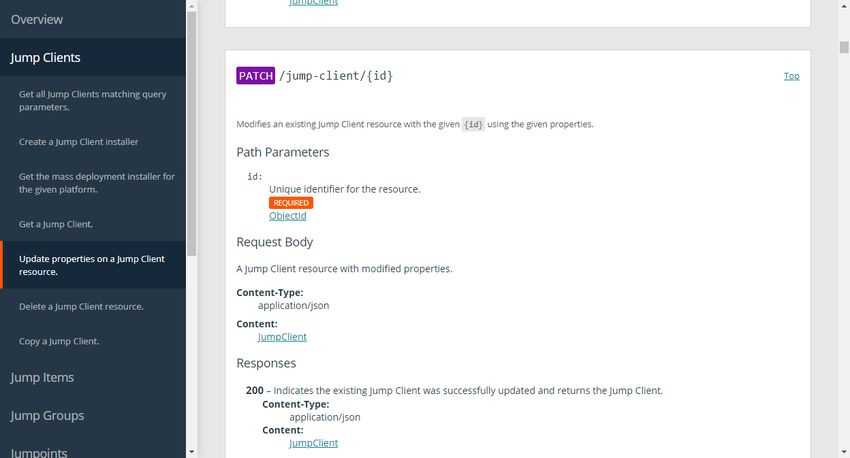Open the ObjectId type link

click(x=288, y=216)
